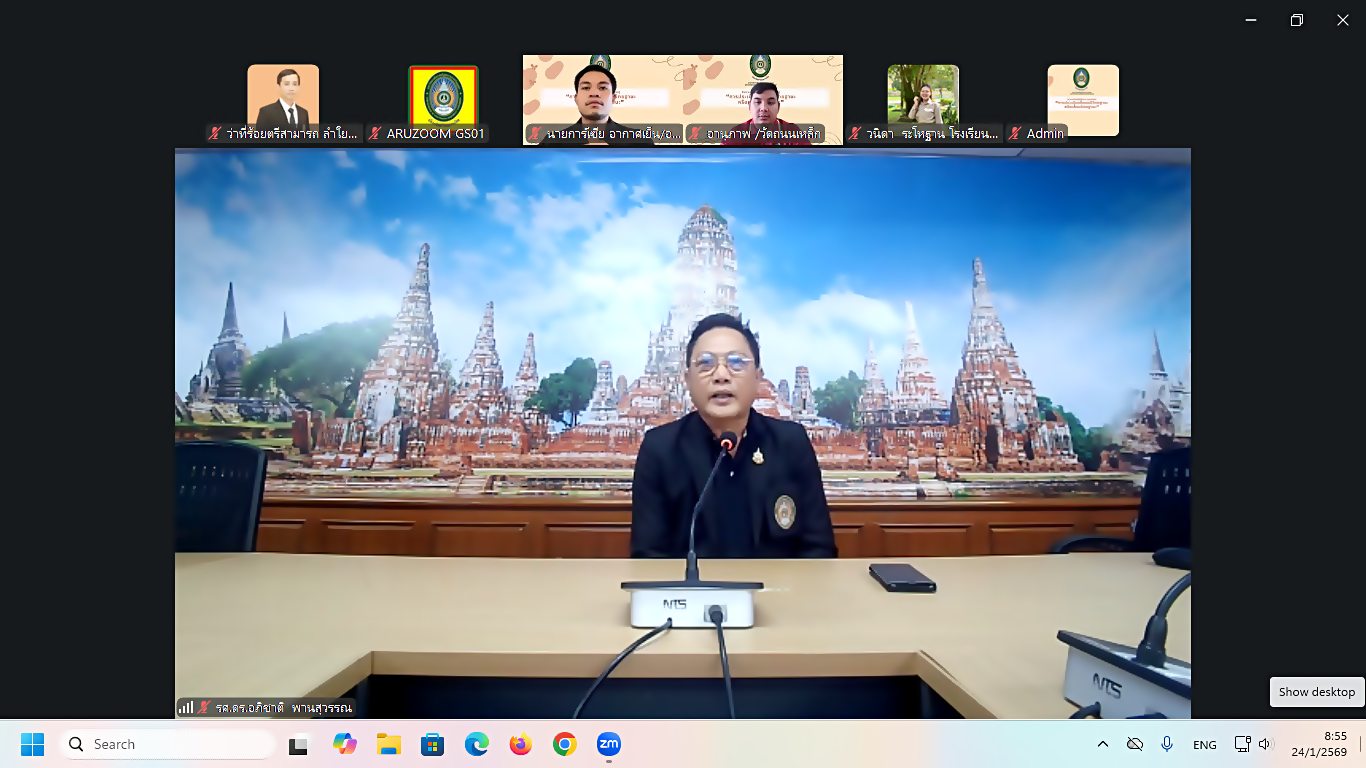
Task: Launch Copilot from the taskbar
Action: [x=345, y=744]
